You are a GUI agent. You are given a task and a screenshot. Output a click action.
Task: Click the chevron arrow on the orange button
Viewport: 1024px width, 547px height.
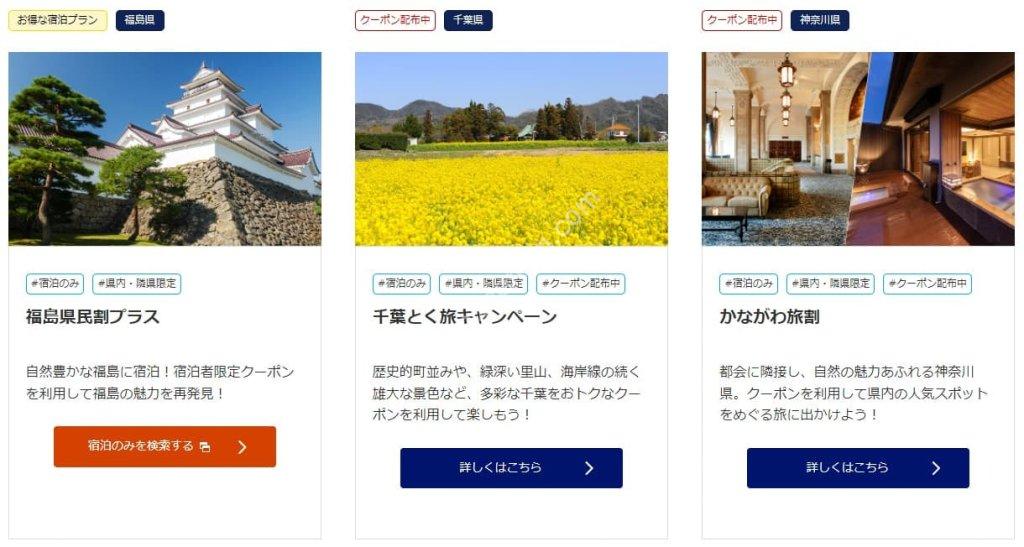coord(242,447)
